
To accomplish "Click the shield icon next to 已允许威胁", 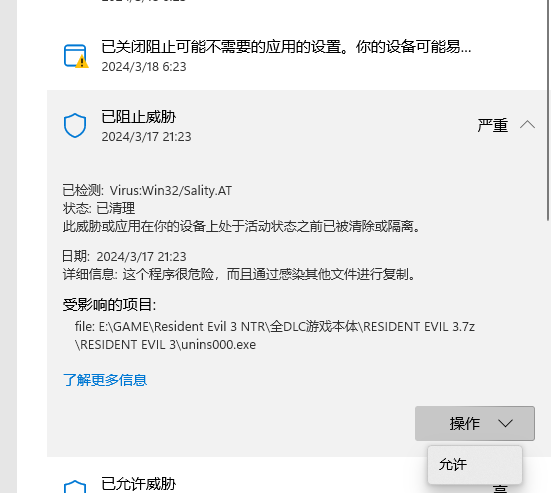I will [x=75, y=487].
